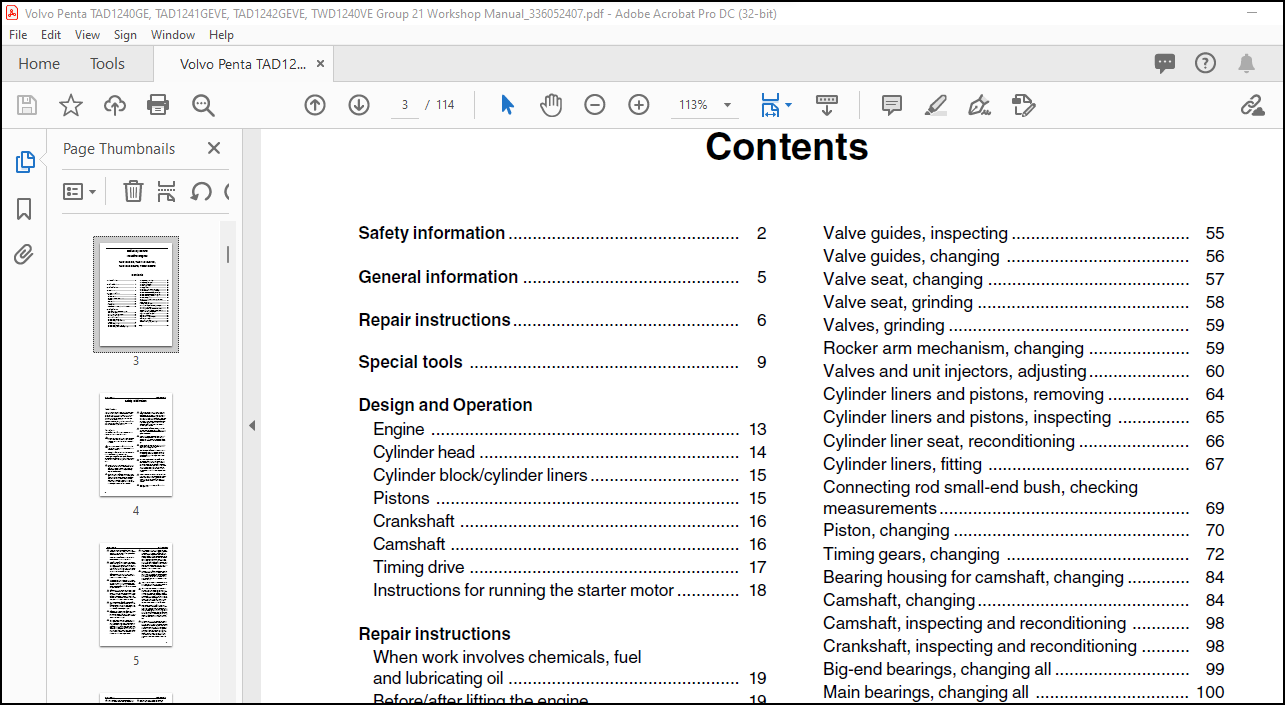Show Page Thumbnails sidebar panel icon
Viewport: 1285px width, 705px height.
24,162
